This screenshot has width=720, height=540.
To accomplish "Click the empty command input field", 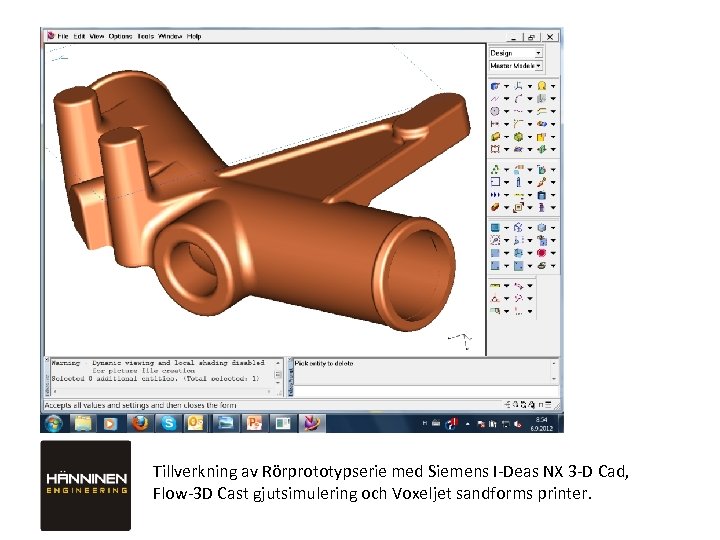I will coord(426,392).
